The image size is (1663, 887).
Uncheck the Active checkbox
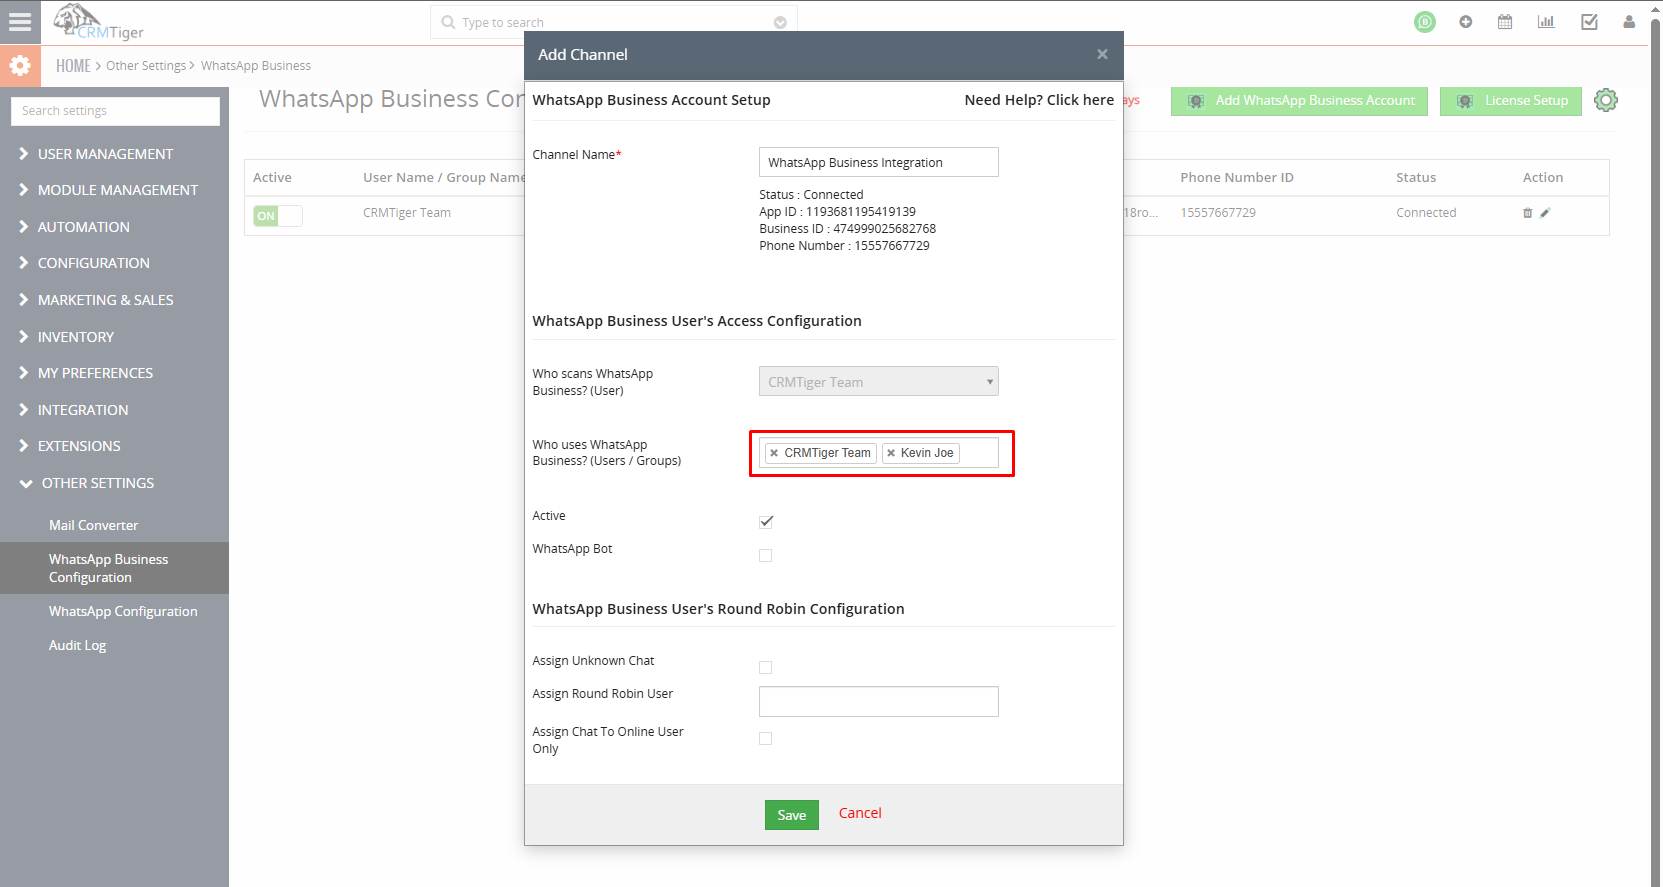(x=766, y=522)
